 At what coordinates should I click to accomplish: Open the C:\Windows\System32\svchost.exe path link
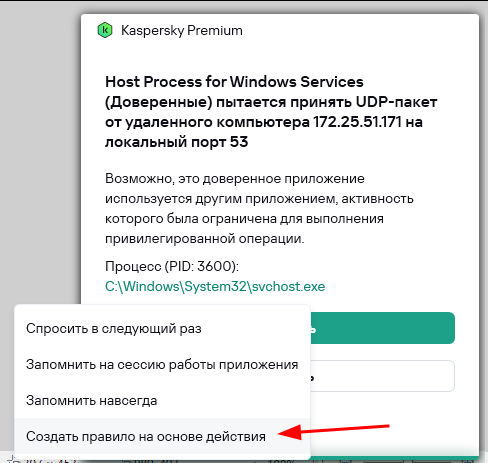tap(215, 286)
